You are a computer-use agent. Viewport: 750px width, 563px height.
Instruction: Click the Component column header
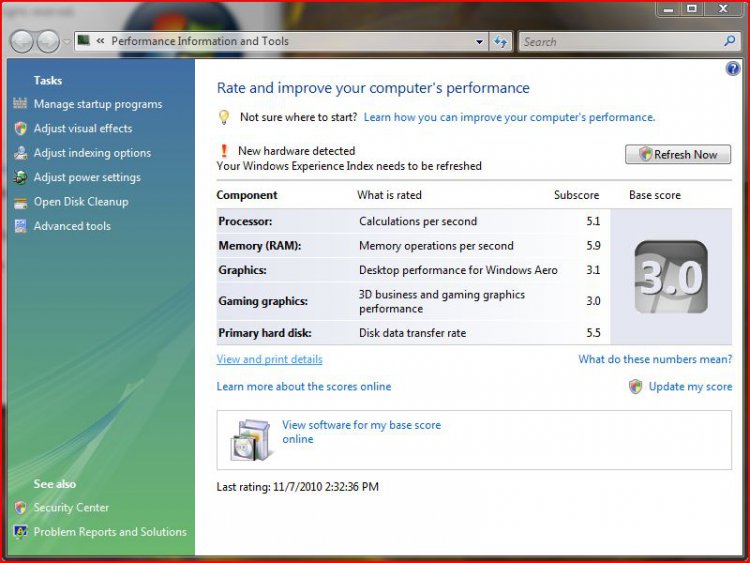(247, 195)
